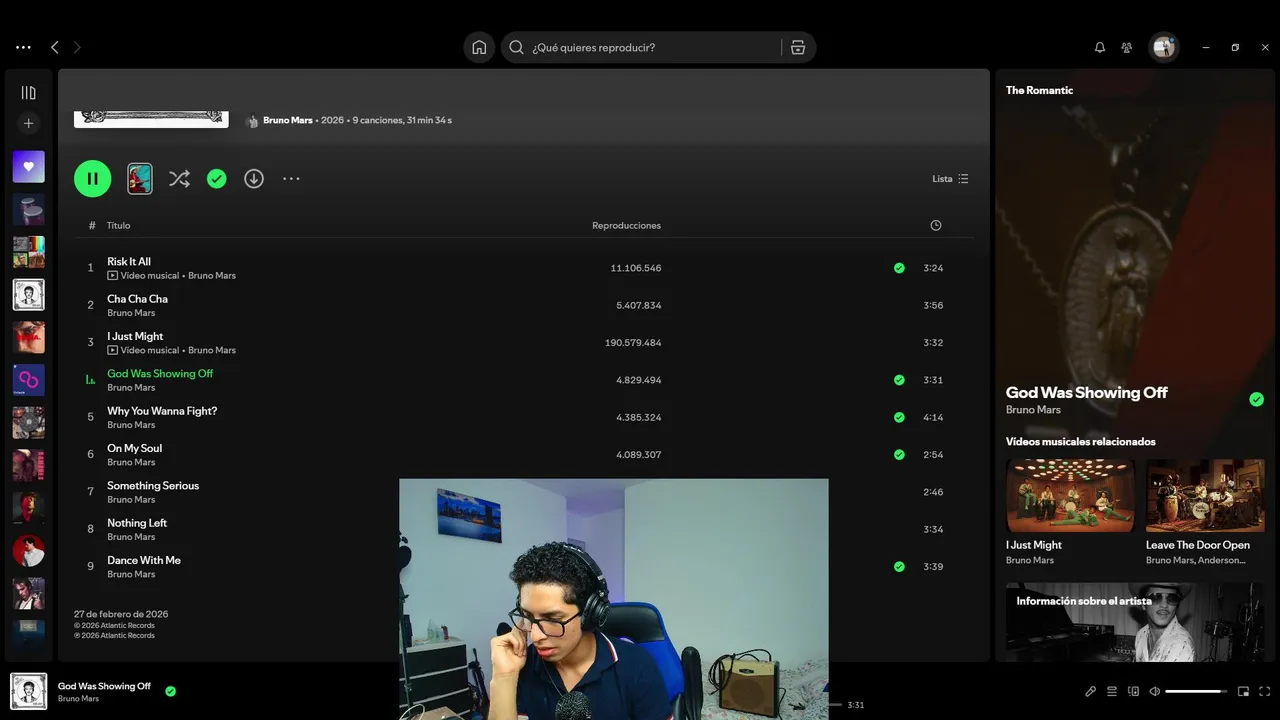Show lyrics with the microphone icon
The image size is (1280, 720).
(1091, 691)
